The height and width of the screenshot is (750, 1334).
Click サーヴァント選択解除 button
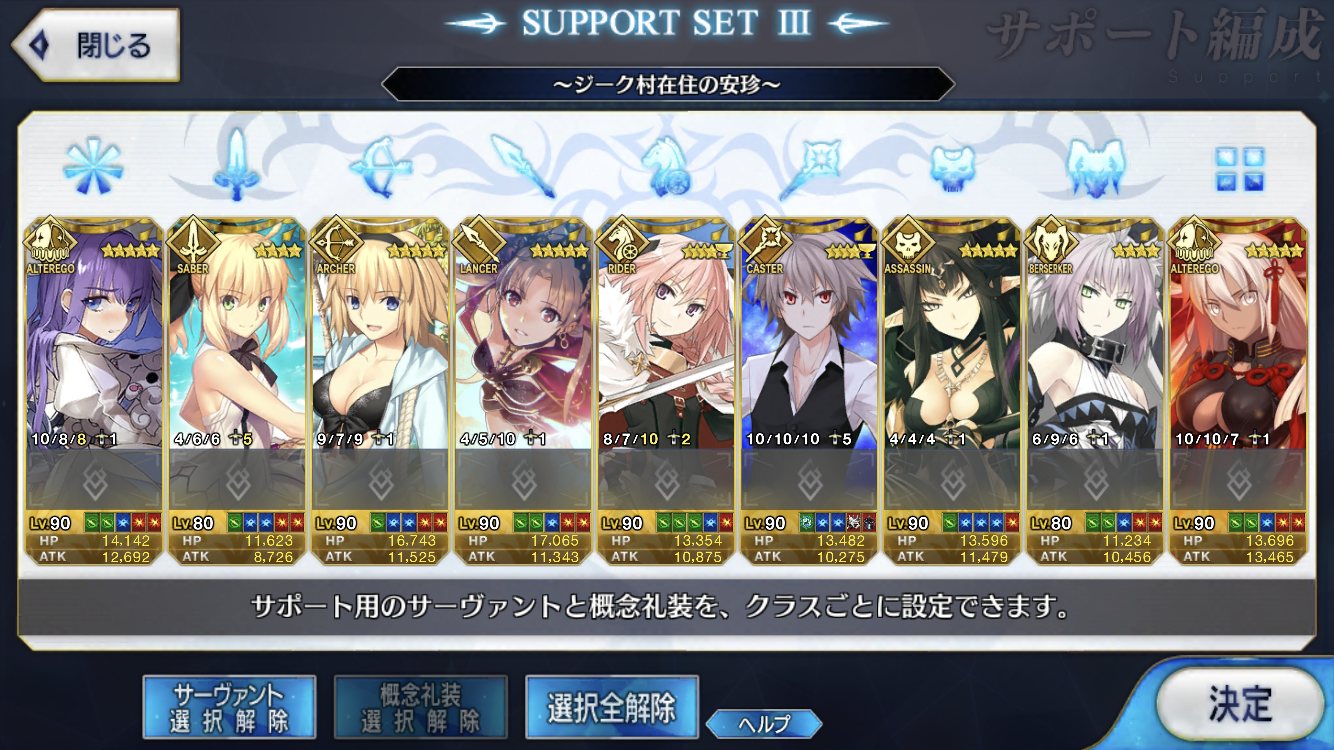coord(229,706)
